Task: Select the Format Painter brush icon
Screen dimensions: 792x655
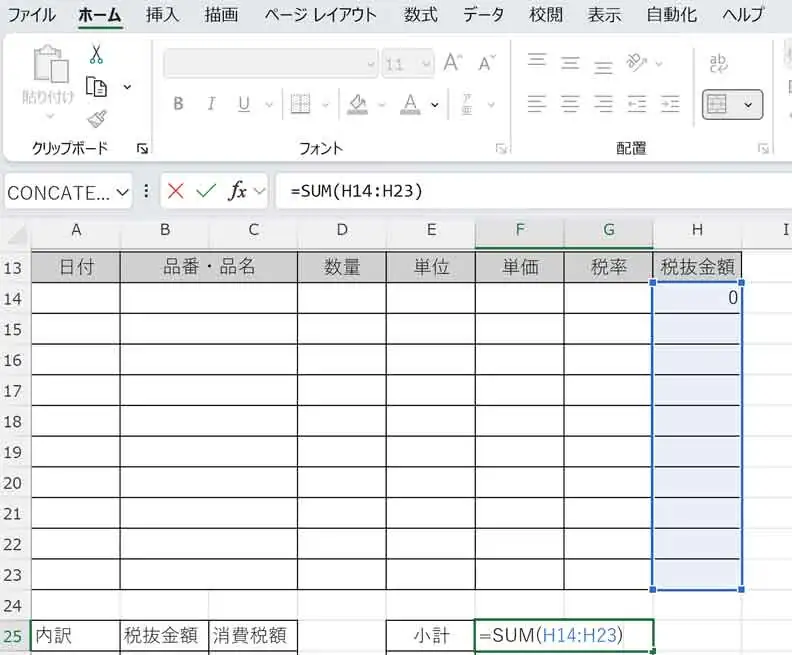Action: 97,119
